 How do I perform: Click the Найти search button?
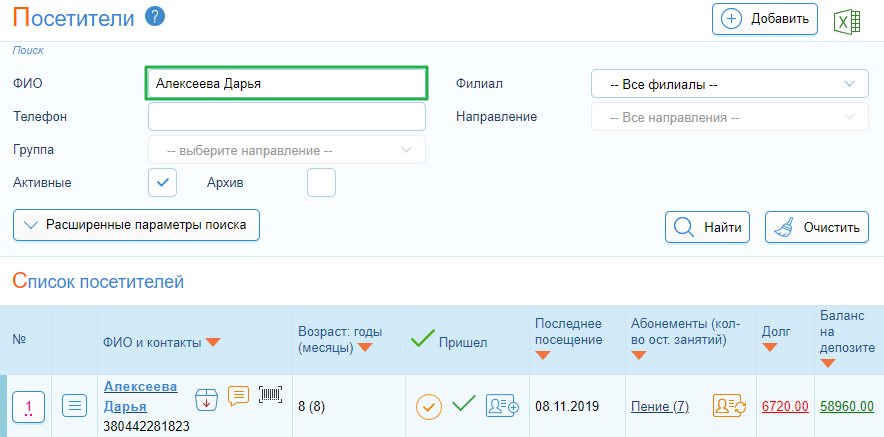click(708, 227)
